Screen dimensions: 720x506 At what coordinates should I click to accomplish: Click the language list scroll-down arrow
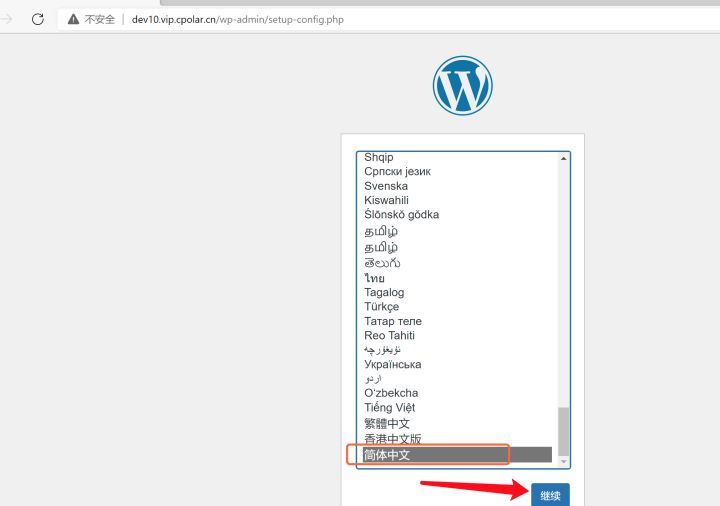563,461
